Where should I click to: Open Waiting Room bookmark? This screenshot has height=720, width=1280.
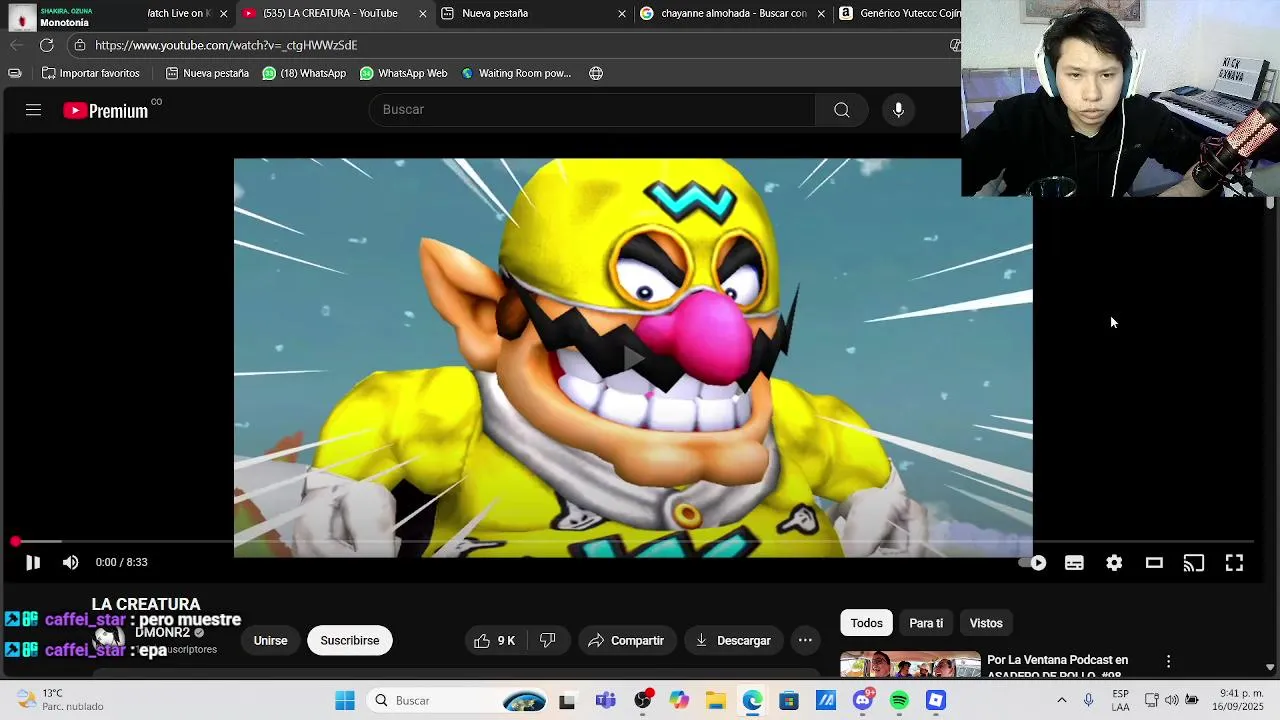(x=516, y=73)
